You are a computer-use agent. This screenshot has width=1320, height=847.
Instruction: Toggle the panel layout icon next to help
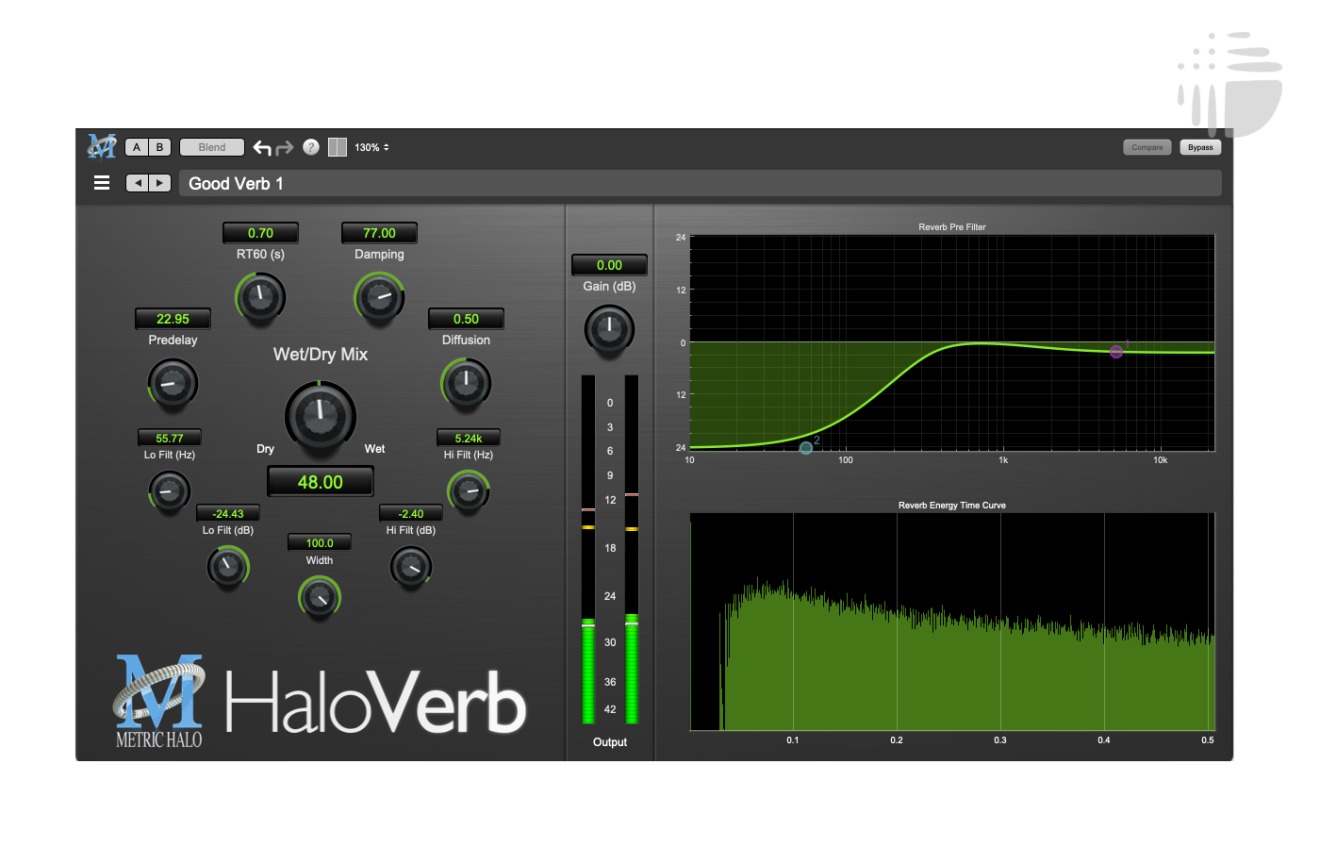click(x=338, y=147)
